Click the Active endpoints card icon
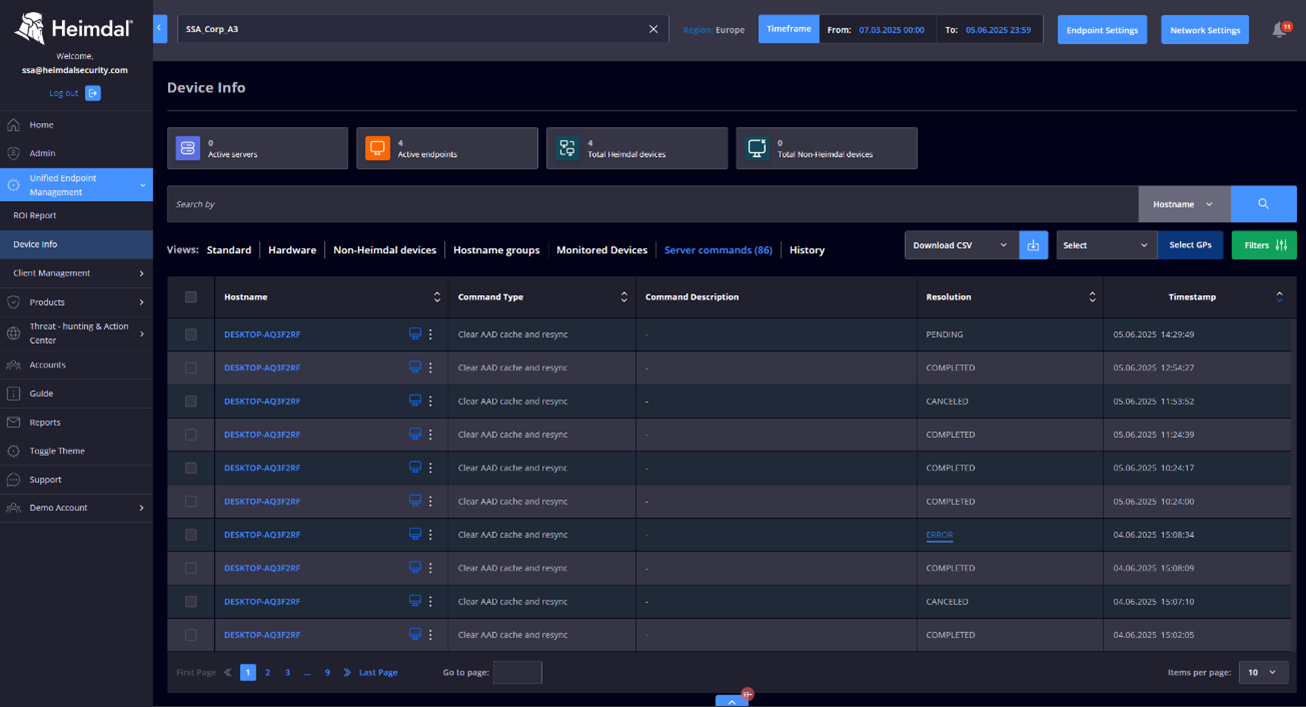The width and height of the screenshot is (1306, 707). point(377,148)
